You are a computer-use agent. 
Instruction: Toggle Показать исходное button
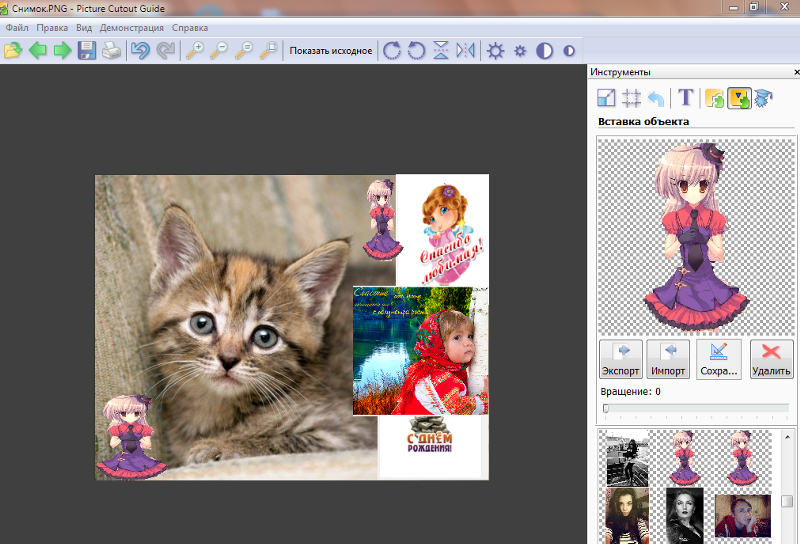coord(331,51)
